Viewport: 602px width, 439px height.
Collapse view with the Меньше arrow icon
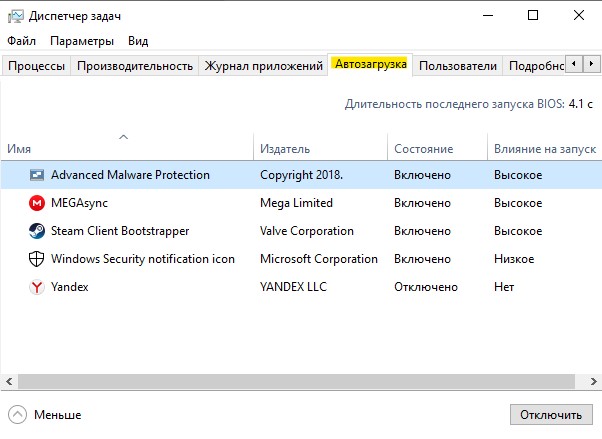coord(17,415)
